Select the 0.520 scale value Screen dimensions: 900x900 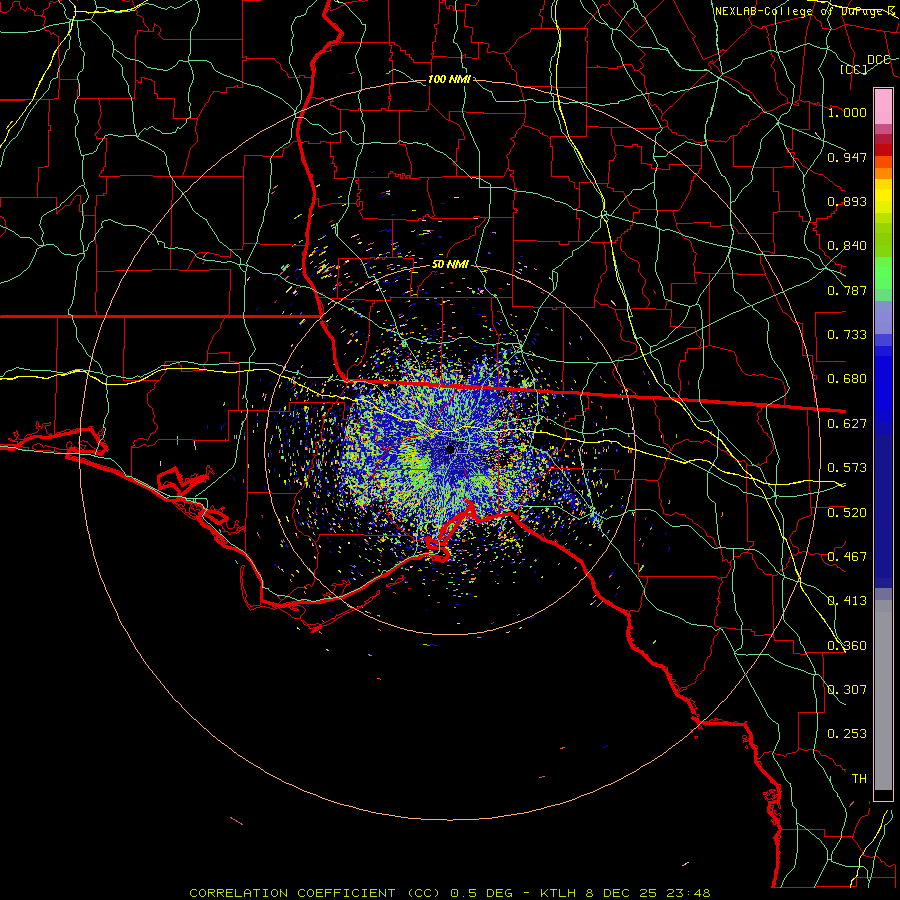(x=847, y=513)
